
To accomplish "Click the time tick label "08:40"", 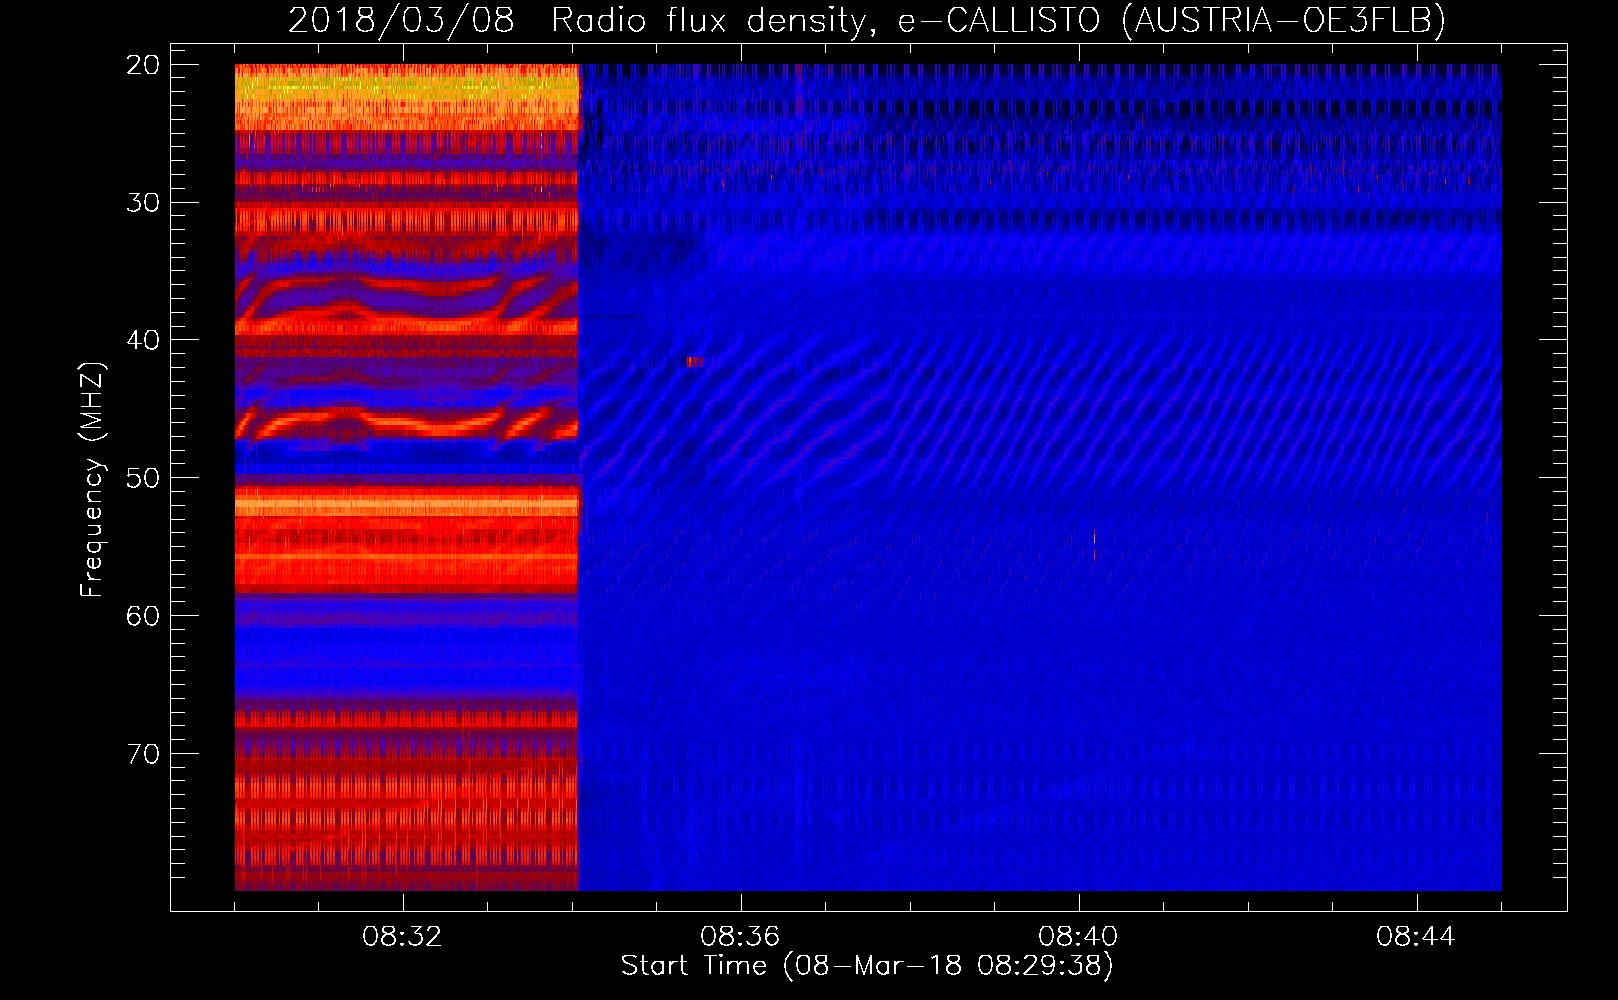I will pos(1078,937).
